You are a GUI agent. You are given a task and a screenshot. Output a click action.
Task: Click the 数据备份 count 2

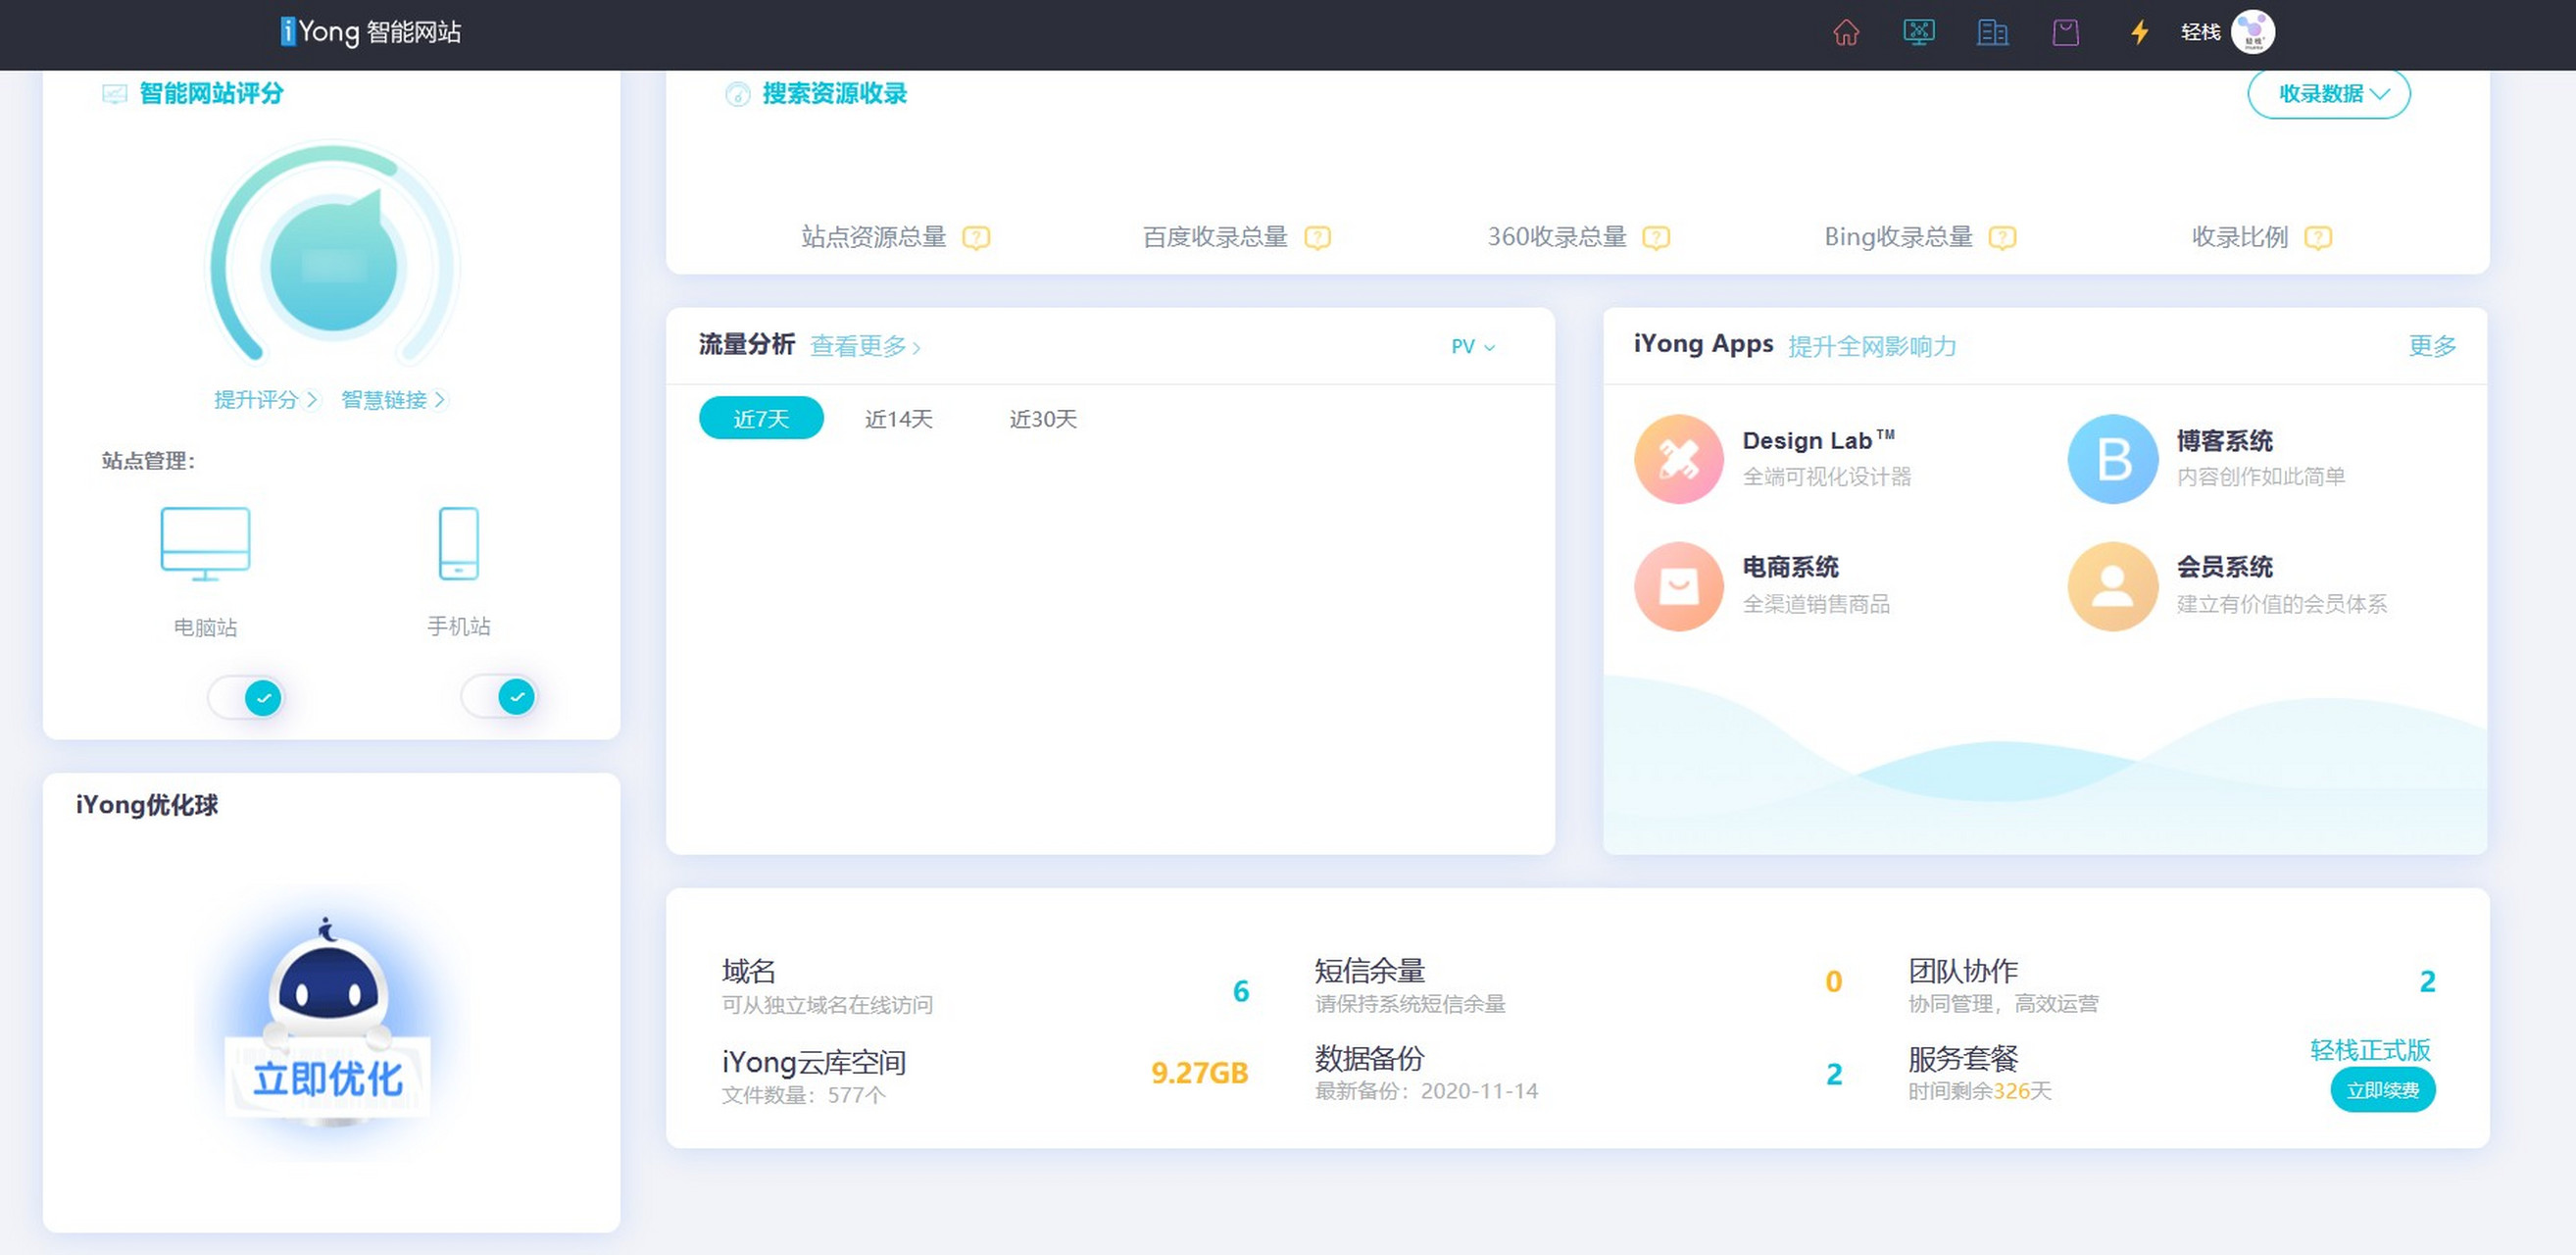tap(1834, 1074)
